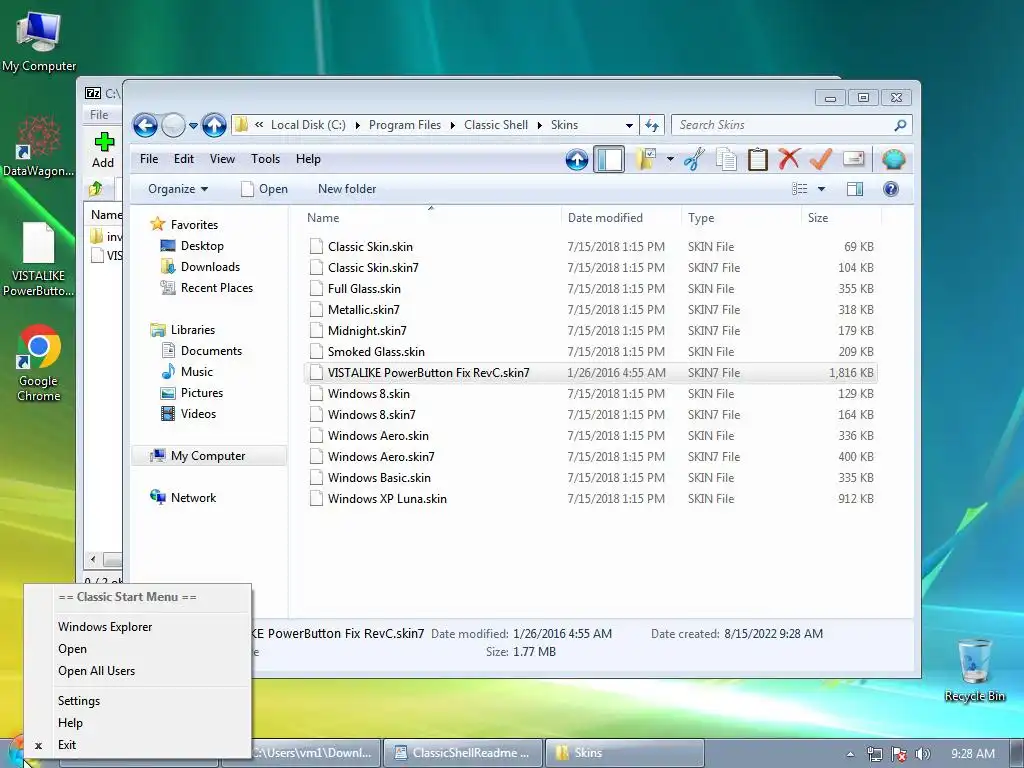The width and height of the screenshot is (1024, 768).
Task: Open the View menu
Action: pos(222,159)
